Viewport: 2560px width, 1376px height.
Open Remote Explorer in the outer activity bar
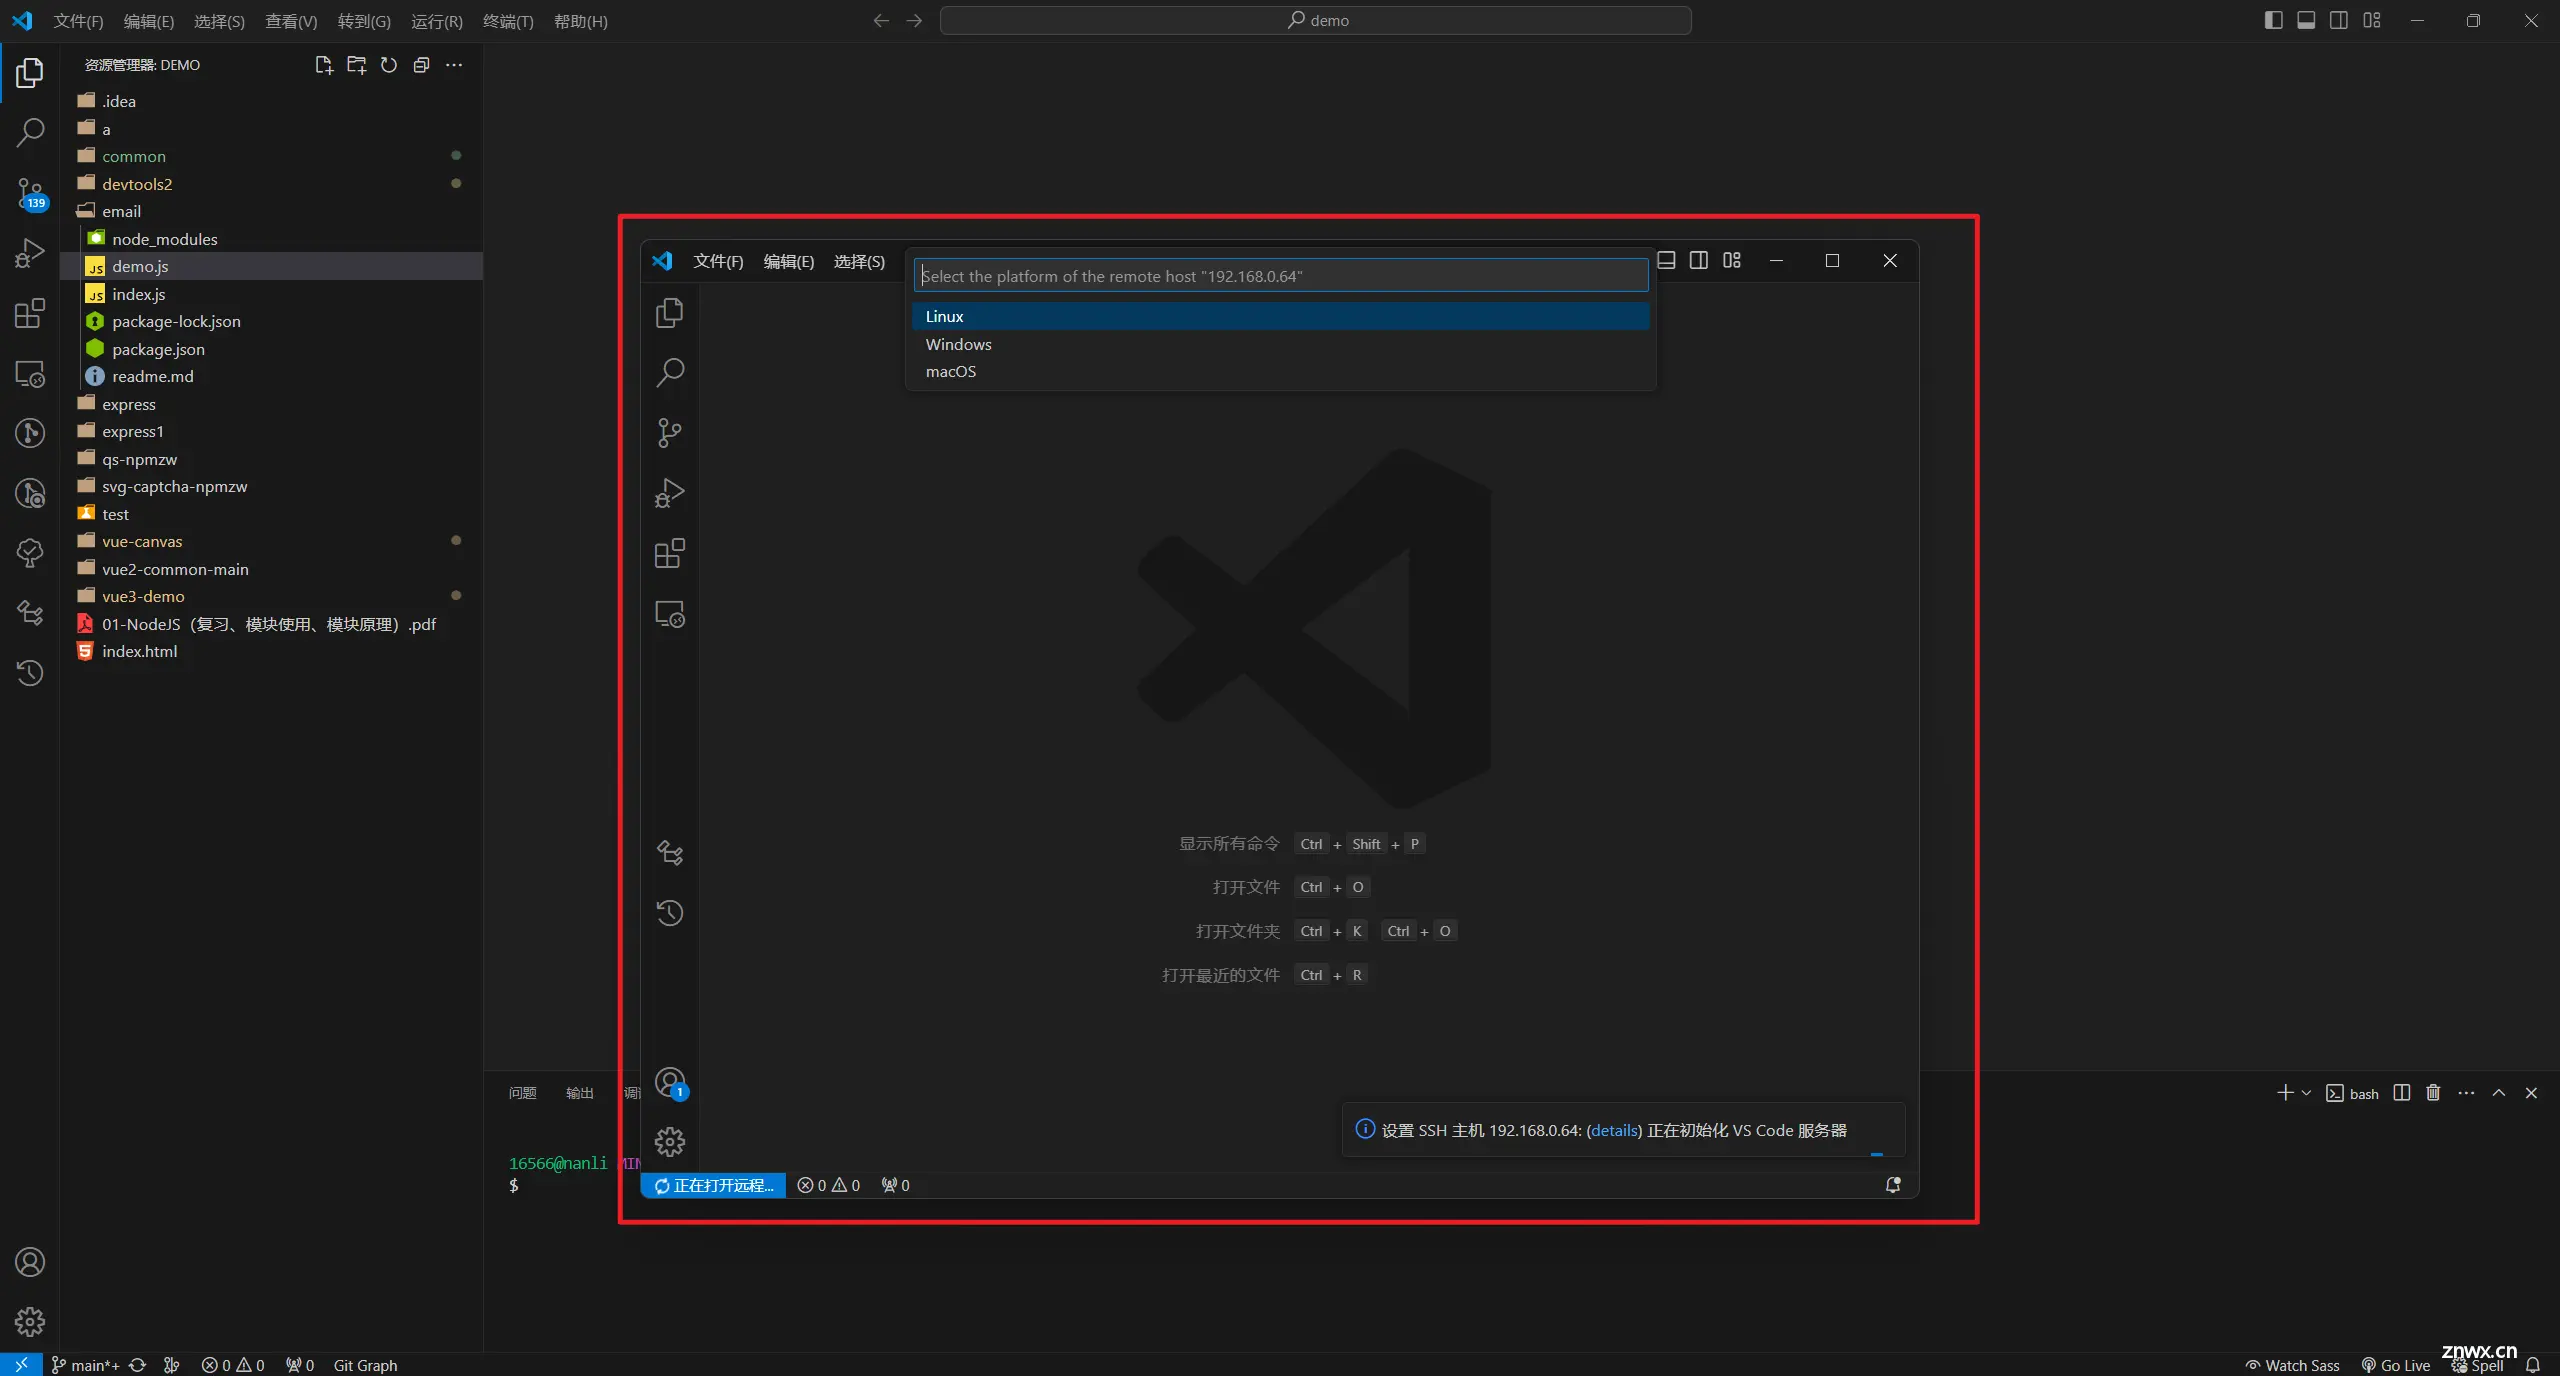(x=30, y=374)
